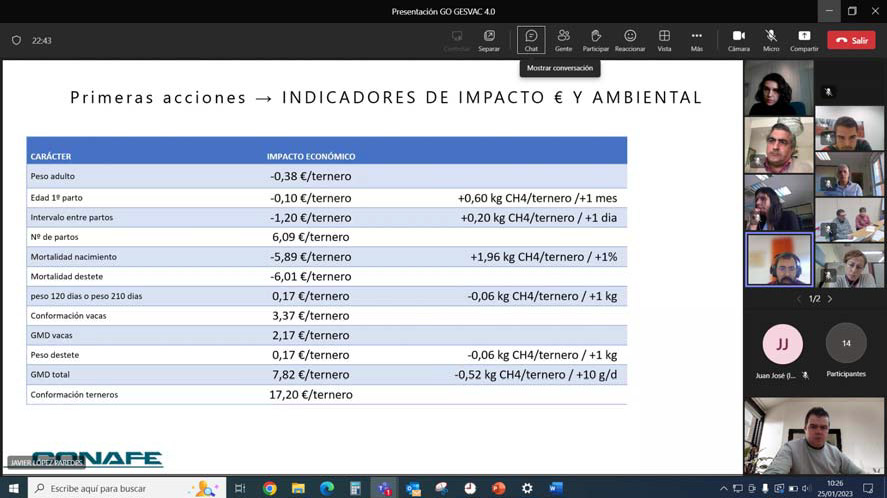Open Microsoft Edge from the taskbar
Image resolution: width=887 pixels, height=498 pixels.
click(x=327, y=488)
